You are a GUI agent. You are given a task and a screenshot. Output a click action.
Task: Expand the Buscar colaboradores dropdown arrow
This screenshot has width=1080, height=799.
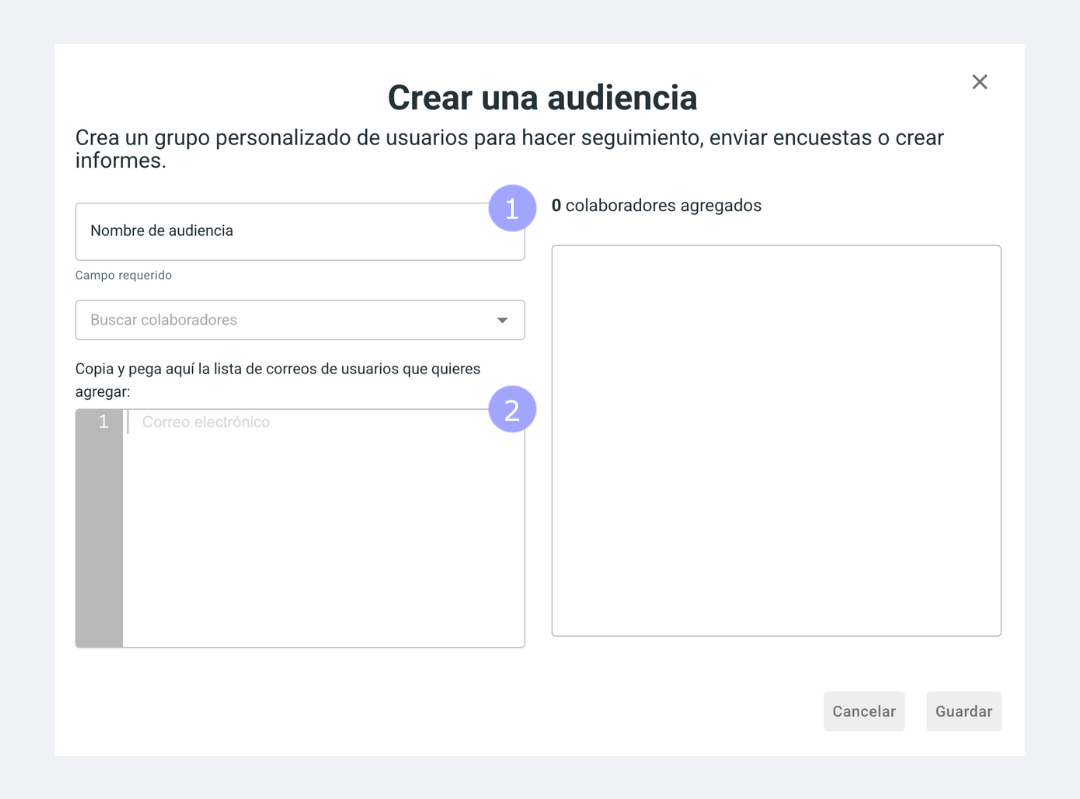coord(502,320)
